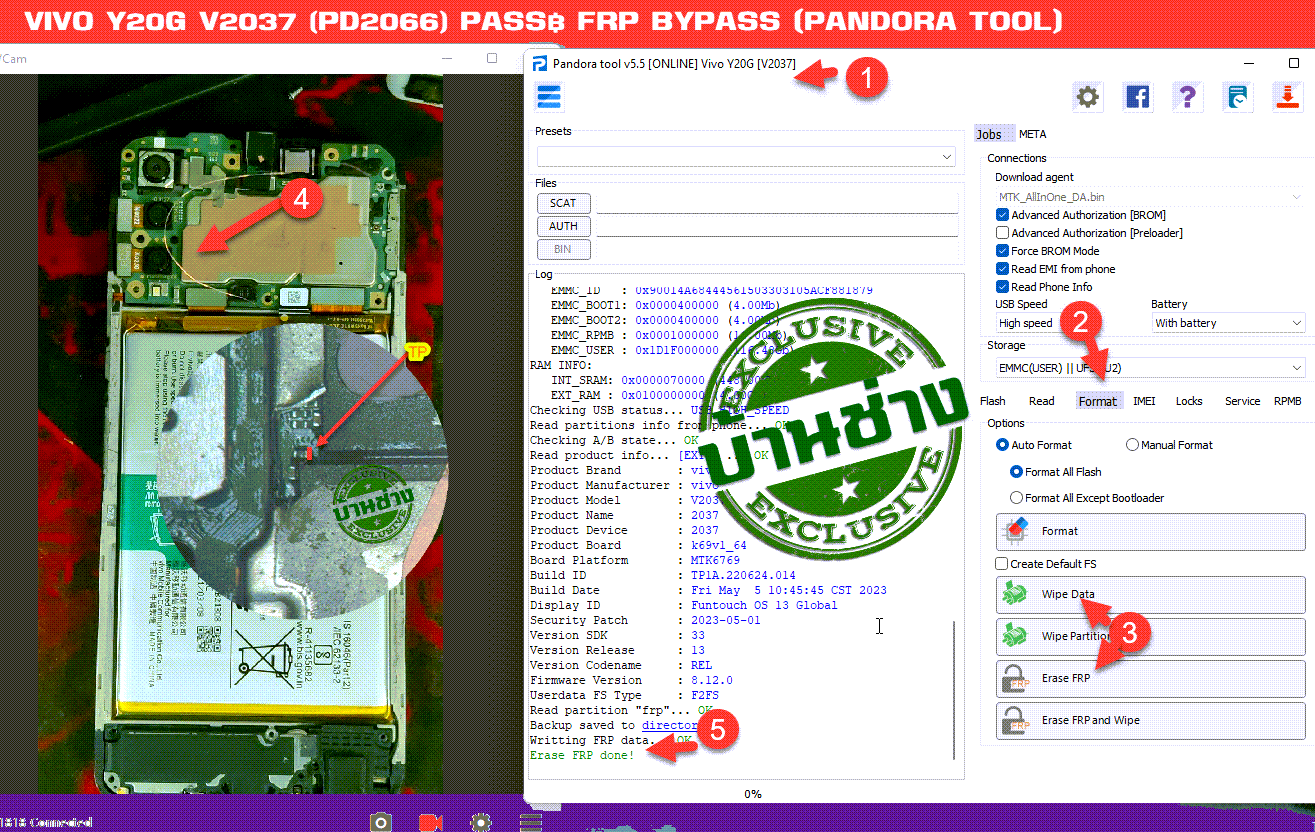The image size is (1315, 832).
Task: Toggle Read Phone Info checkbox
Action: tap(1003, 287)
